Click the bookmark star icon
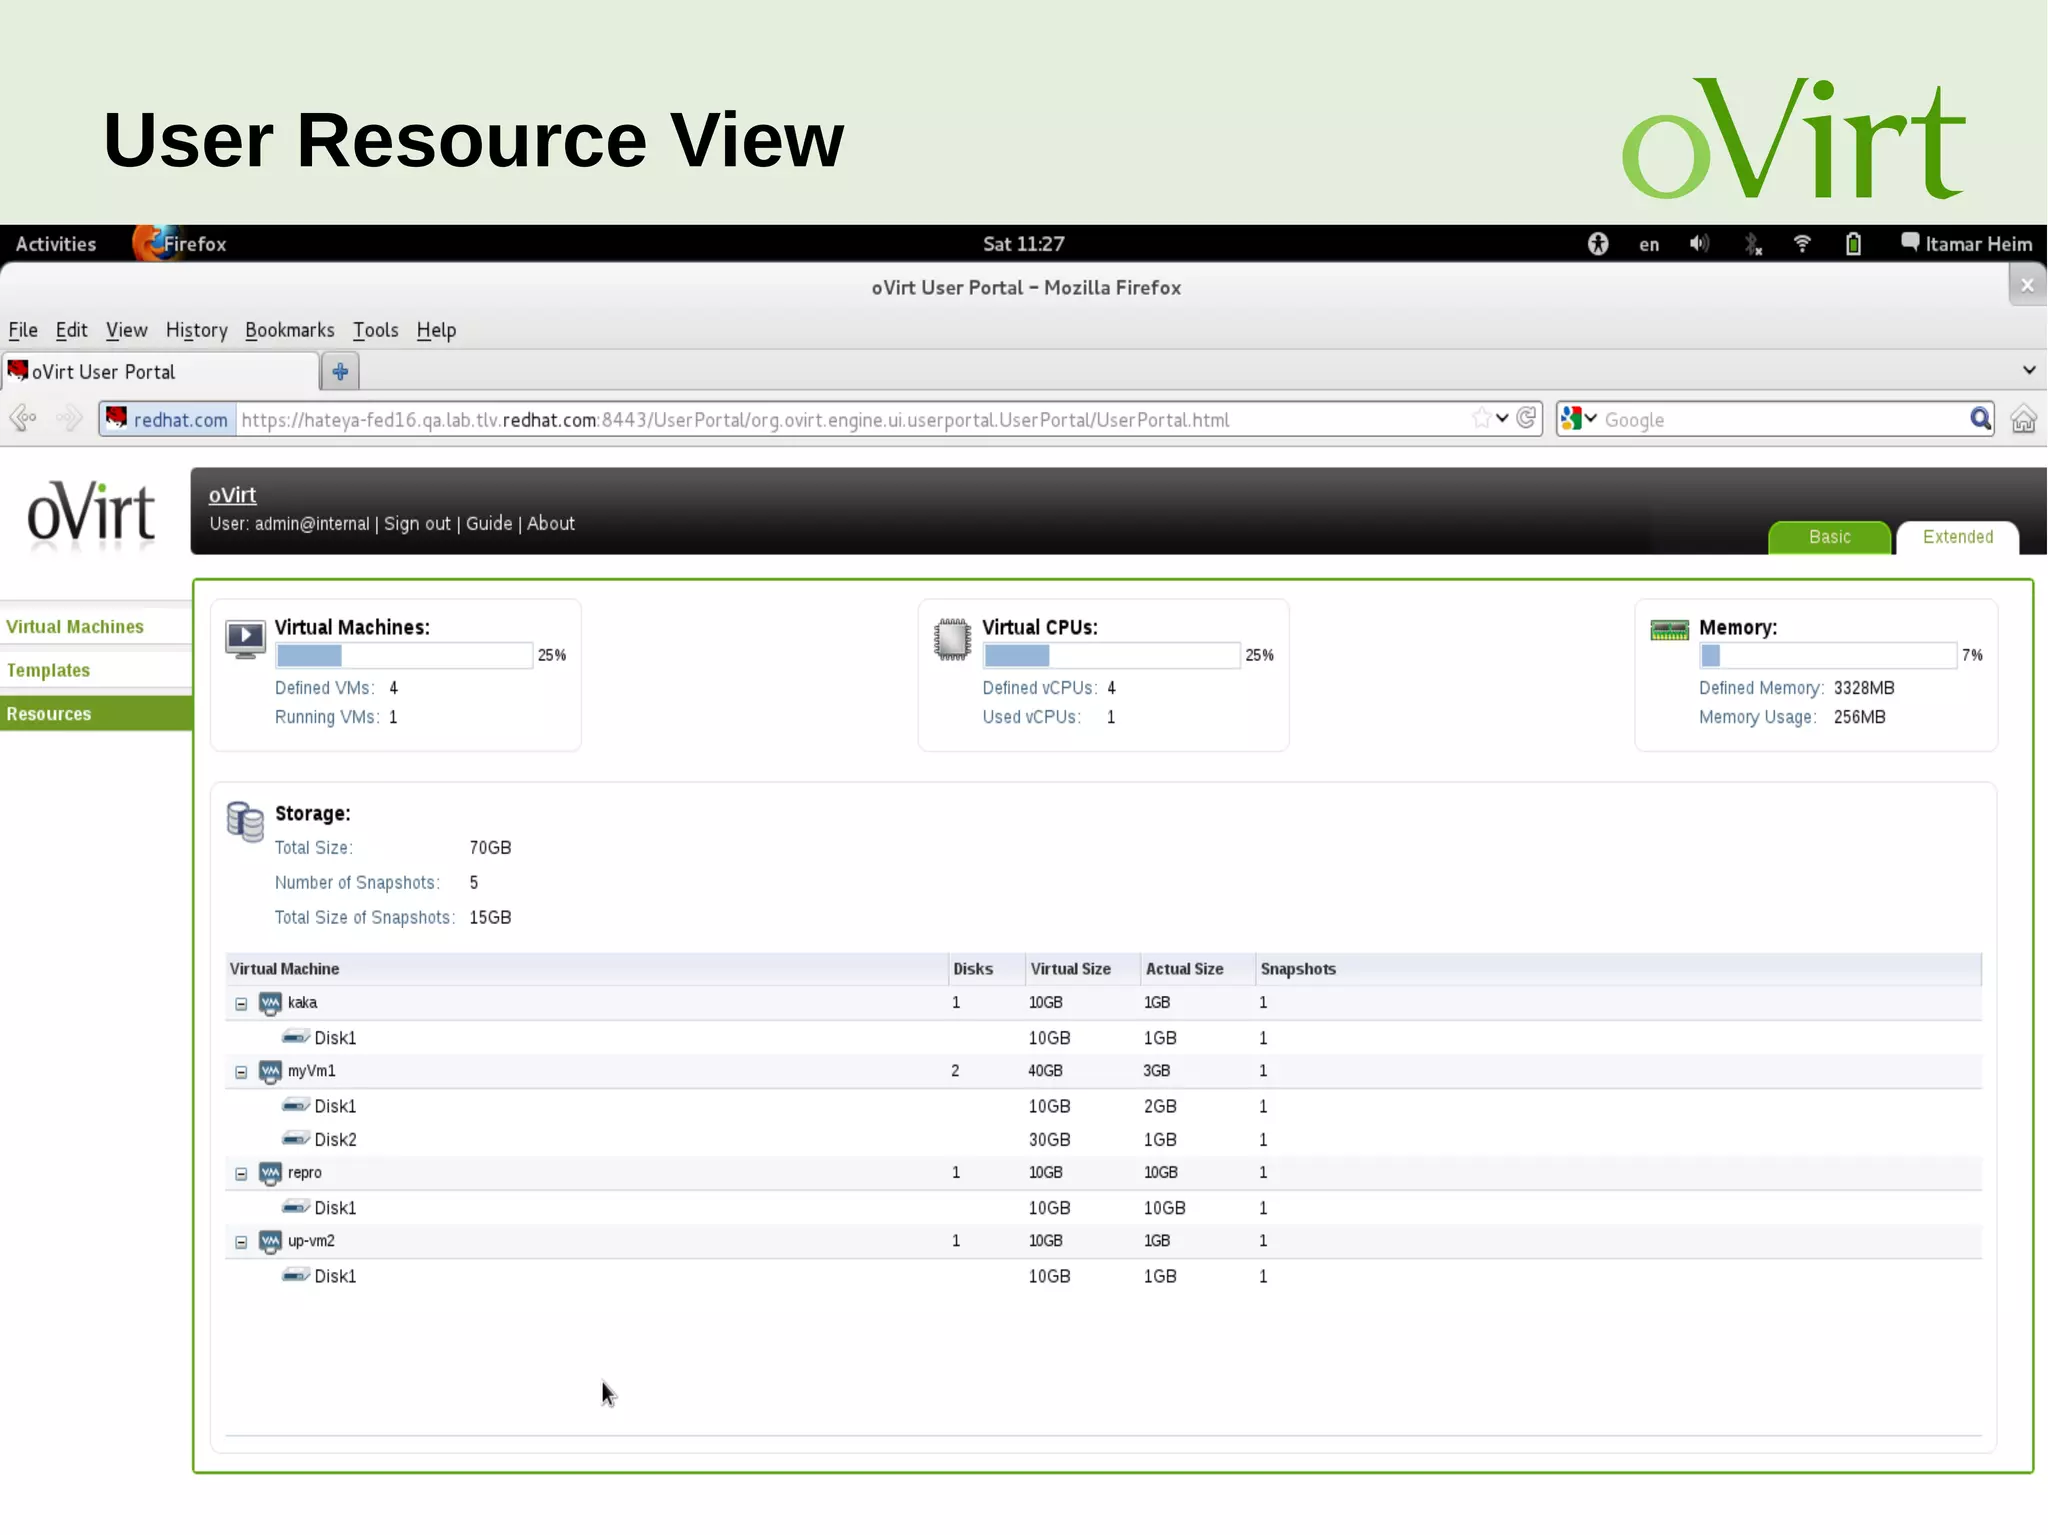 click(x=1481, y=419)
